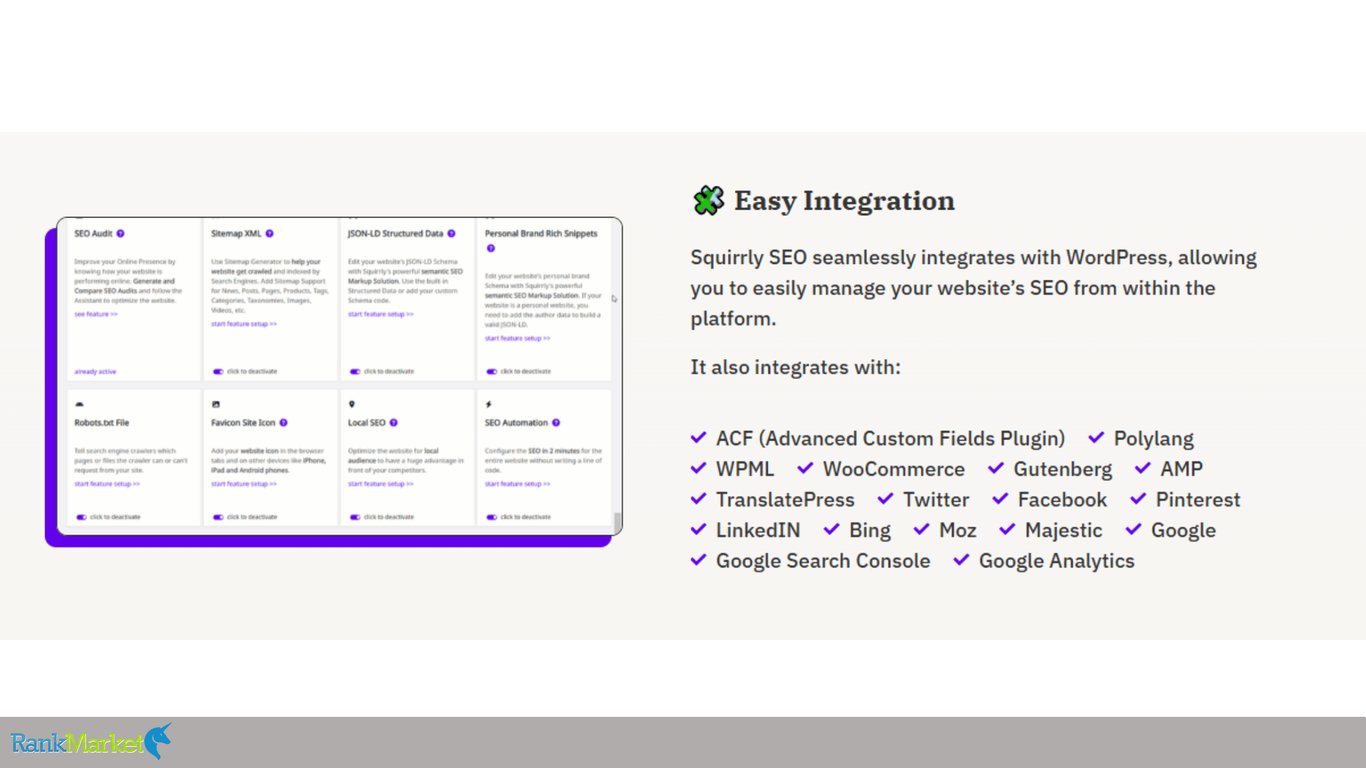Open the help icon beside SEO Audit
The width and height of the screenshot is (1366, 768).
point(120,233)
